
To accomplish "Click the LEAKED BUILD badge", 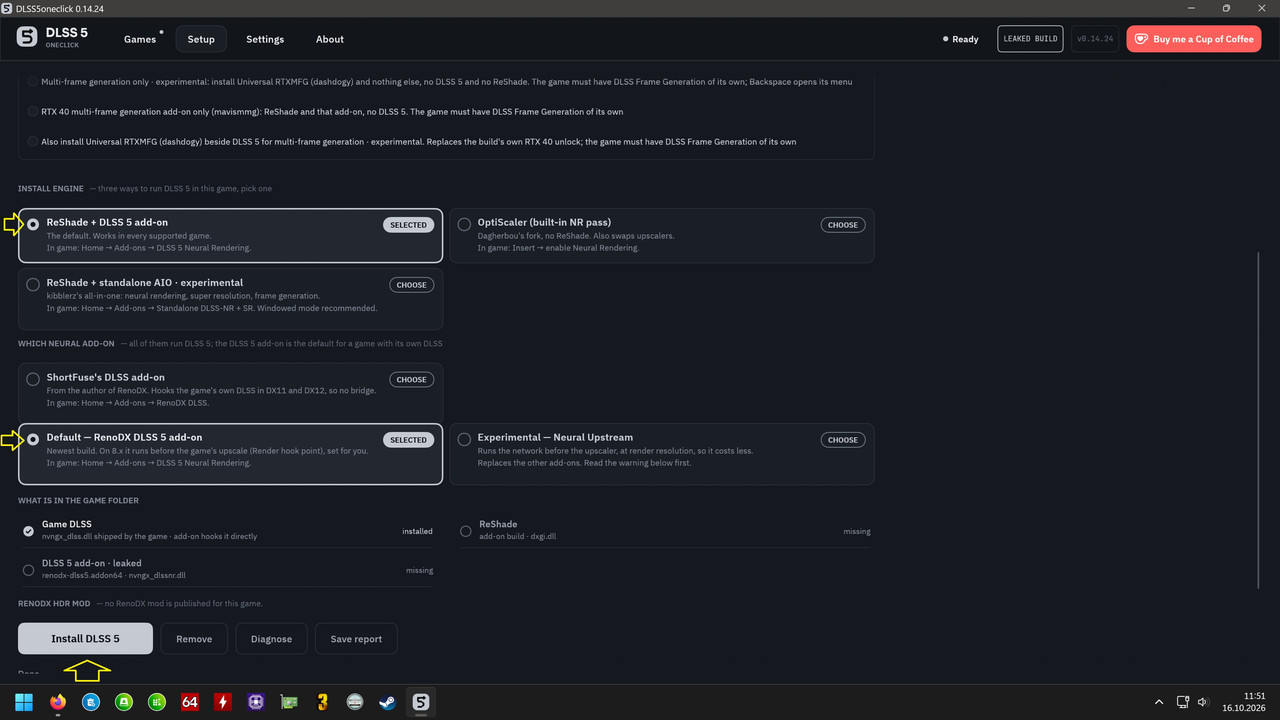I will point(1030,39).
